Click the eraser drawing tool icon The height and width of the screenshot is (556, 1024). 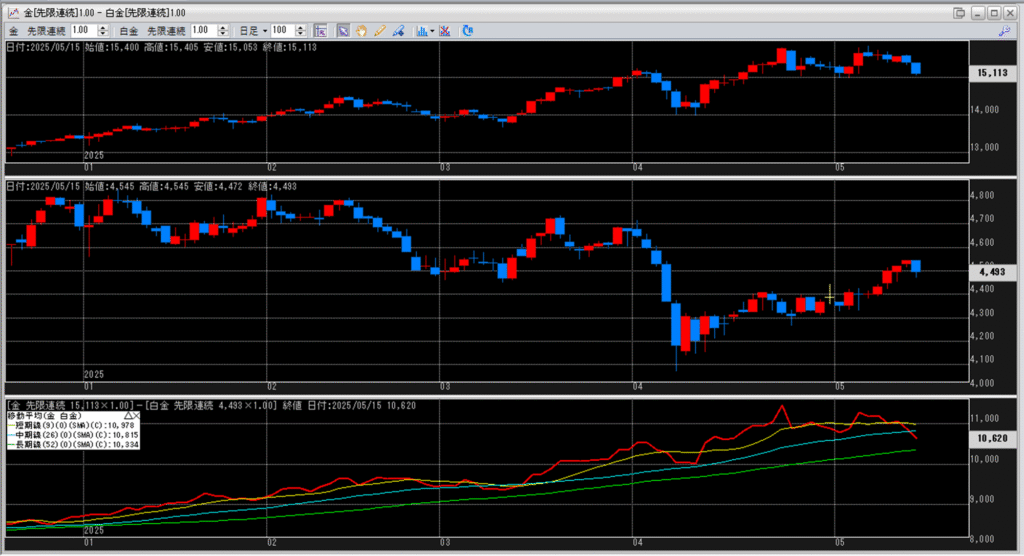pos(397,31)
